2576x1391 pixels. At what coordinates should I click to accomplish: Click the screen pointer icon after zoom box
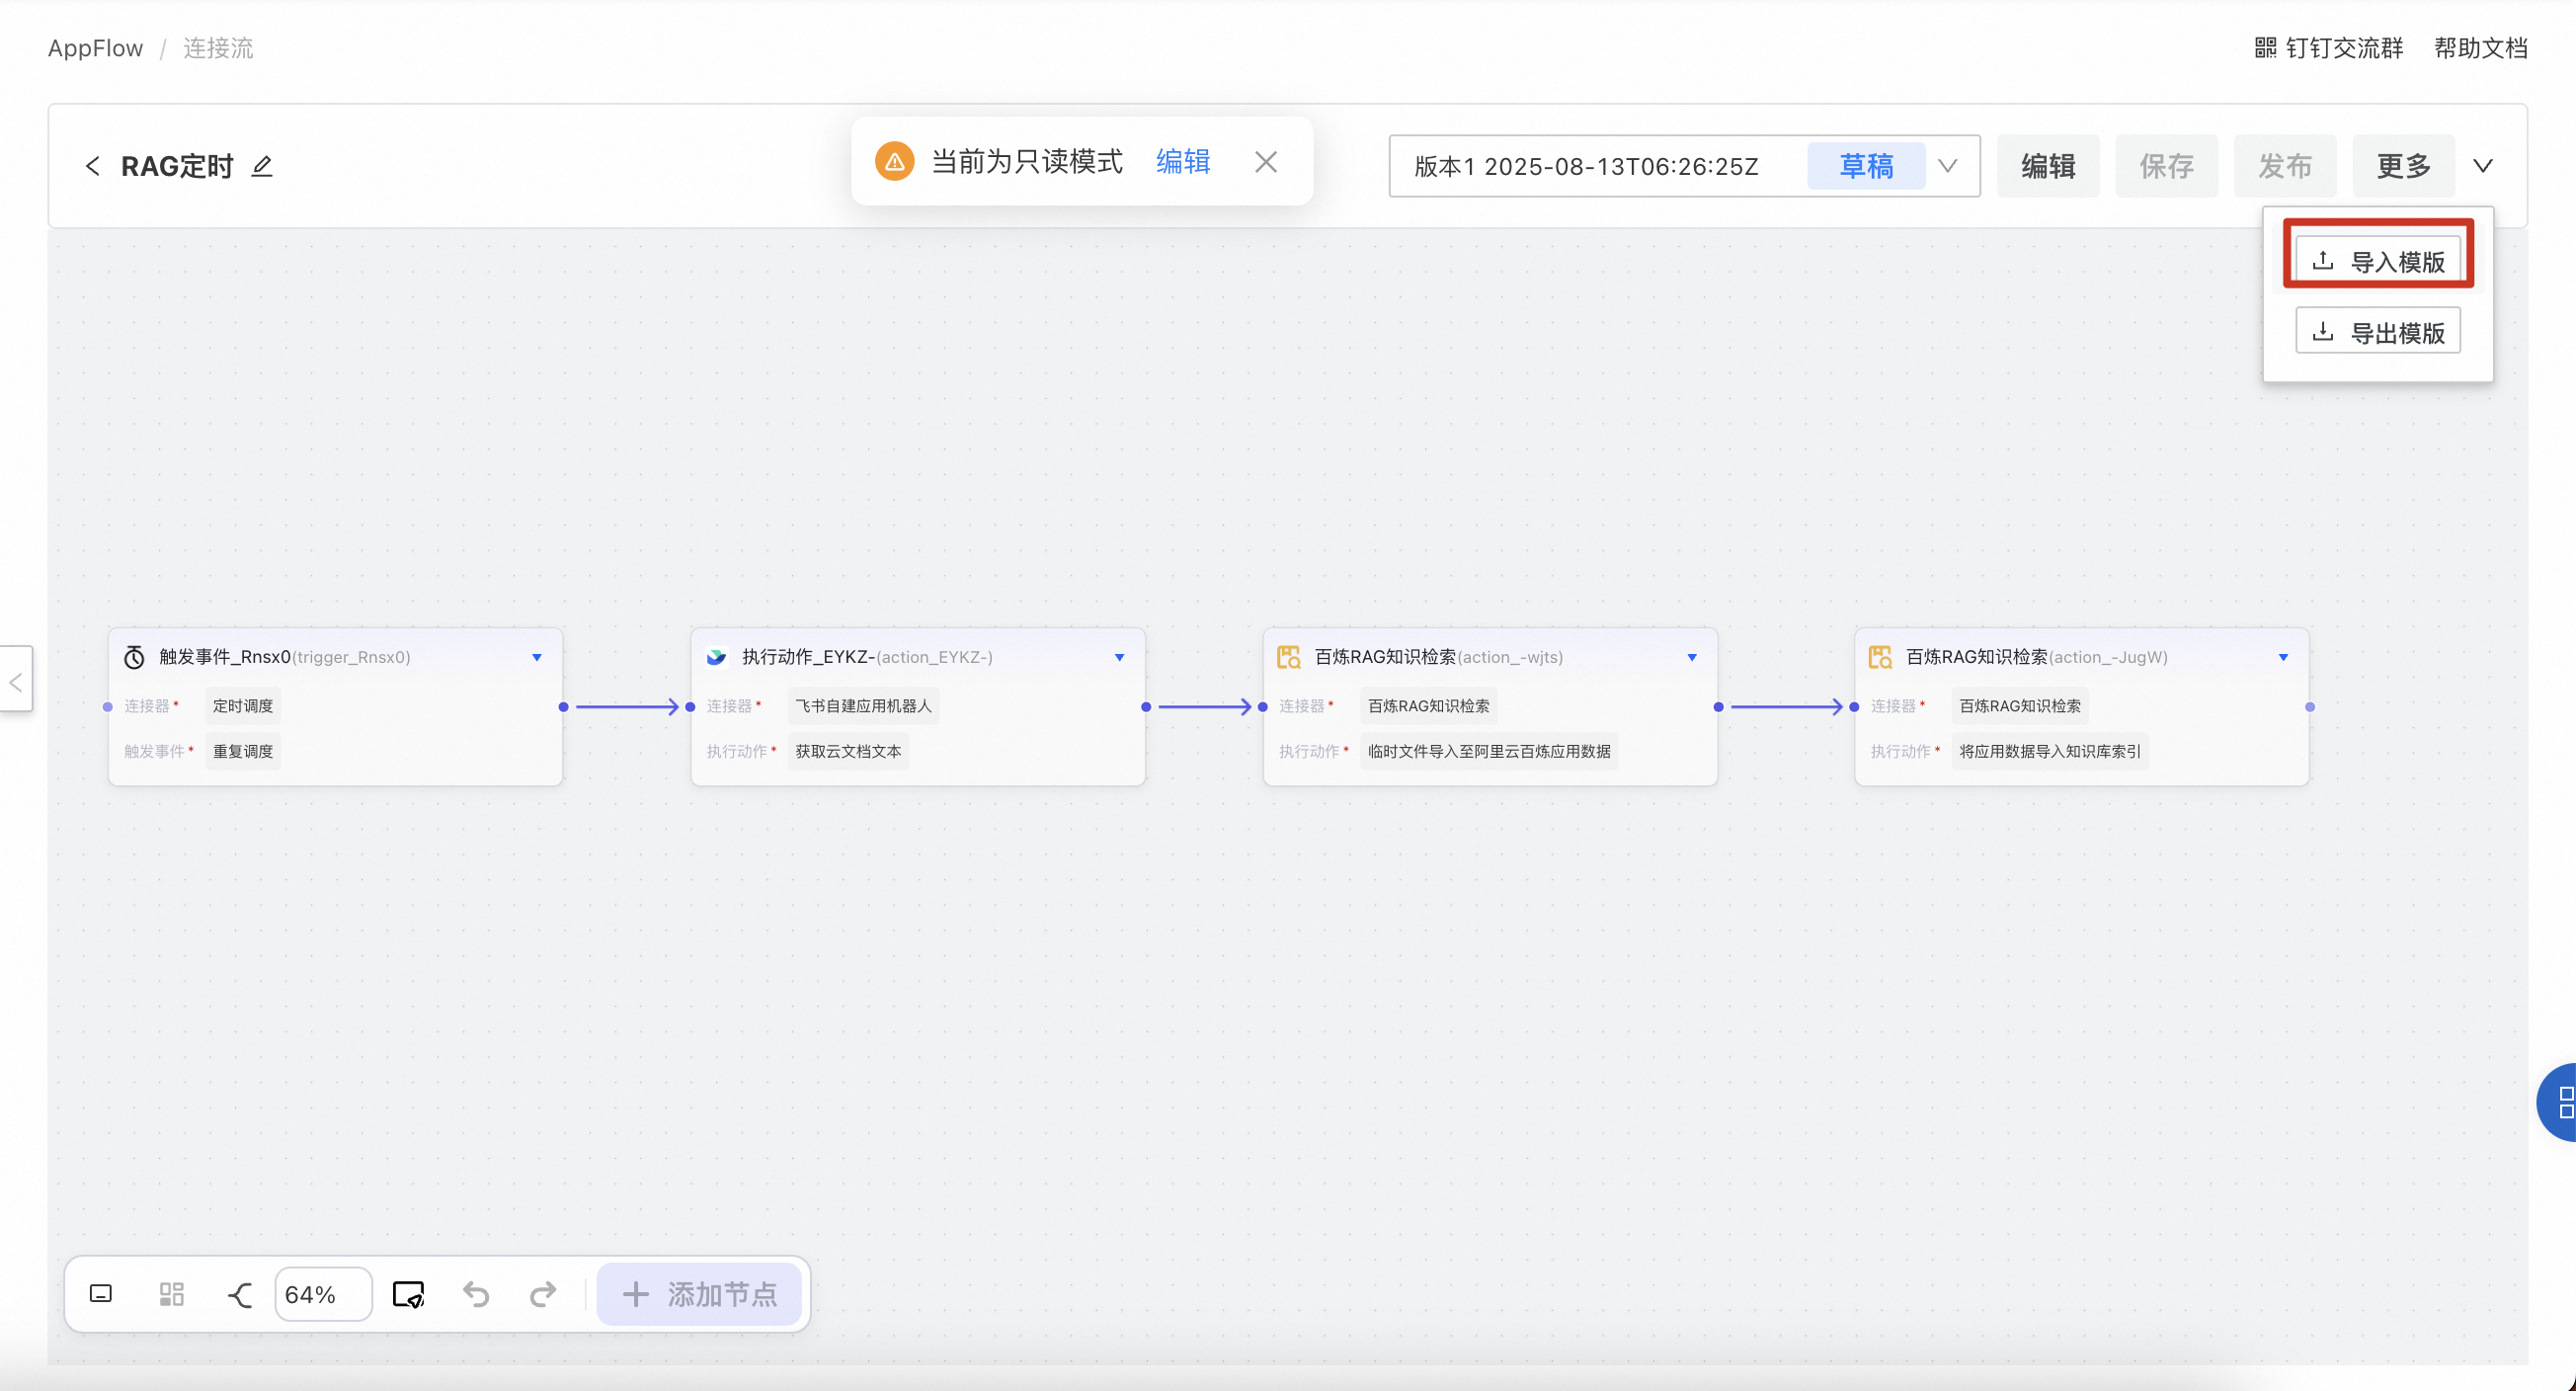click(x=408, y=1294)
